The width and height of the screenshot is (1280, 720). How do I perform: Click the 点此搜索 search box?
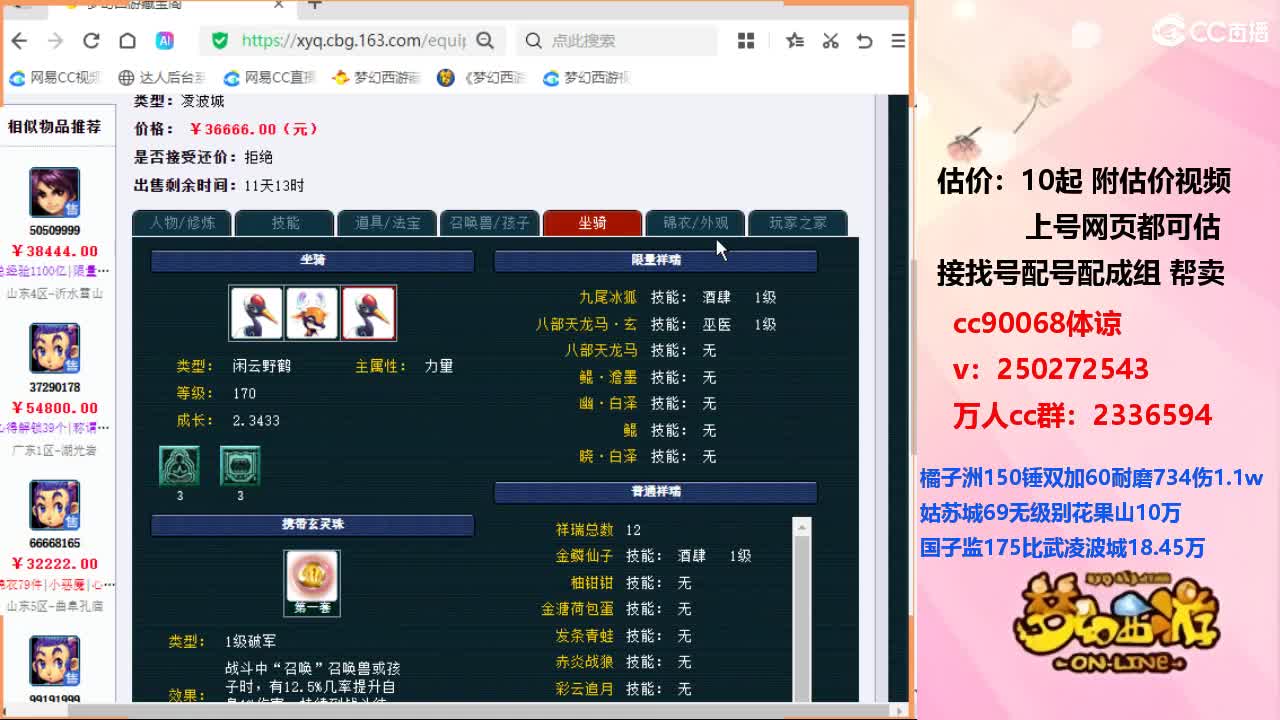(x=617, y=41)
